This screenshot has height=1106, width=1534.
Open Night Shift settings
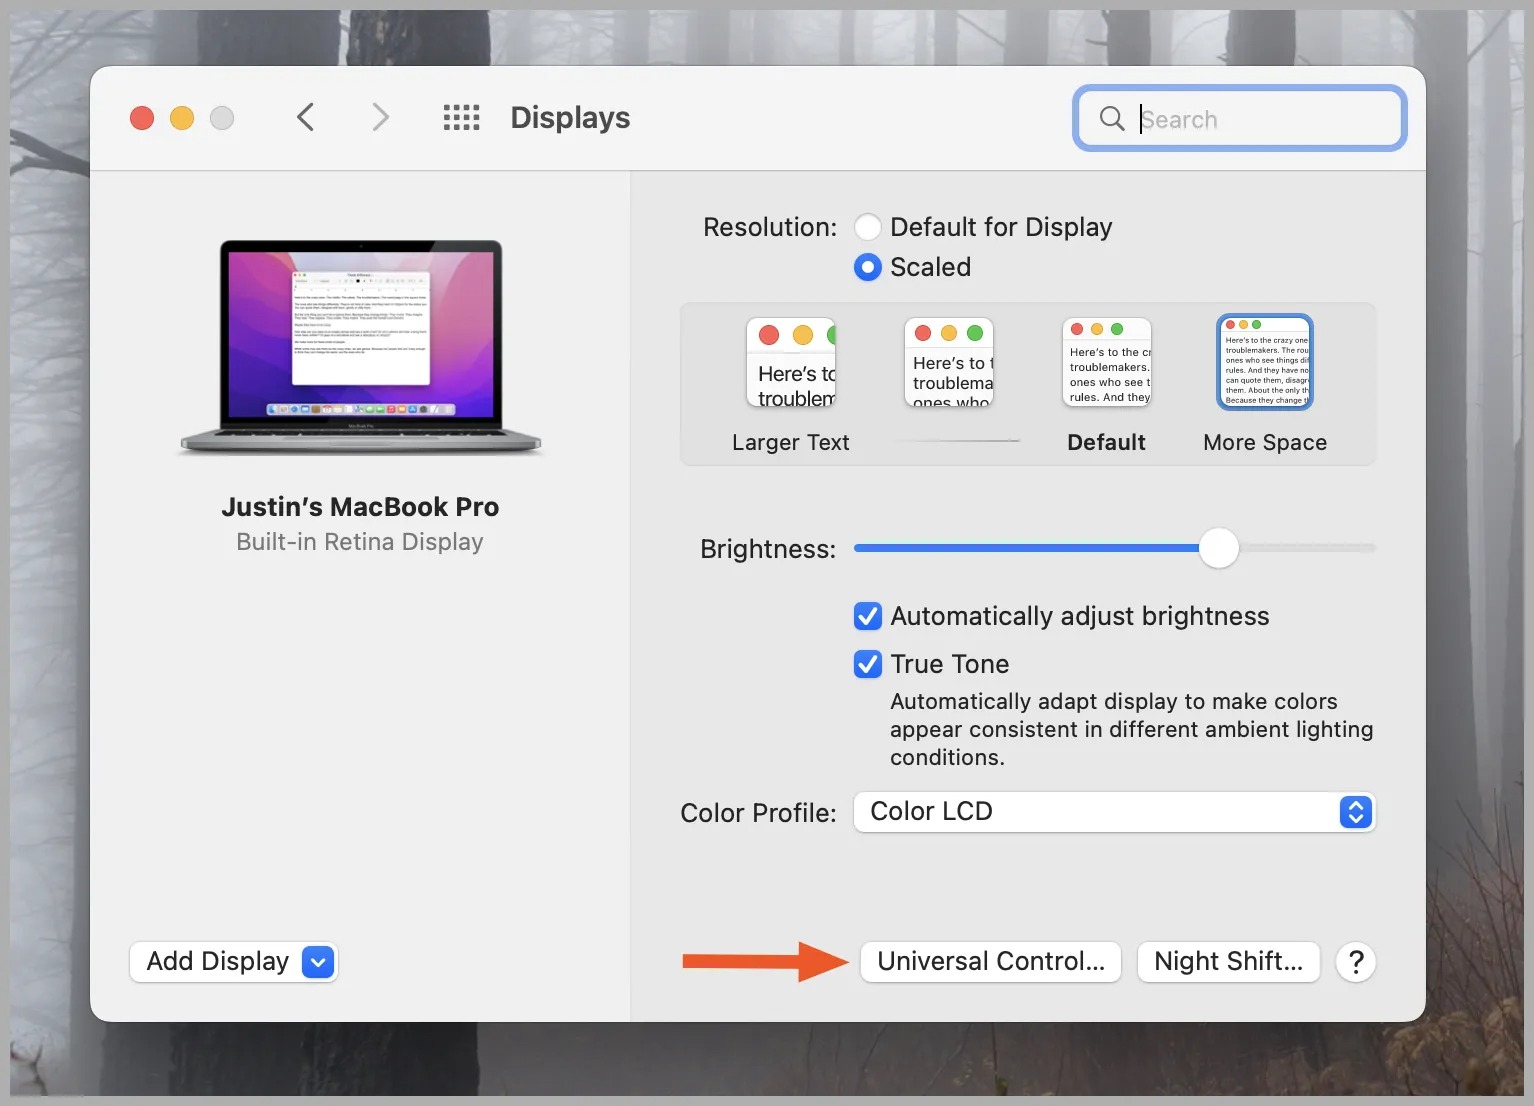[x=1228, y=962]
